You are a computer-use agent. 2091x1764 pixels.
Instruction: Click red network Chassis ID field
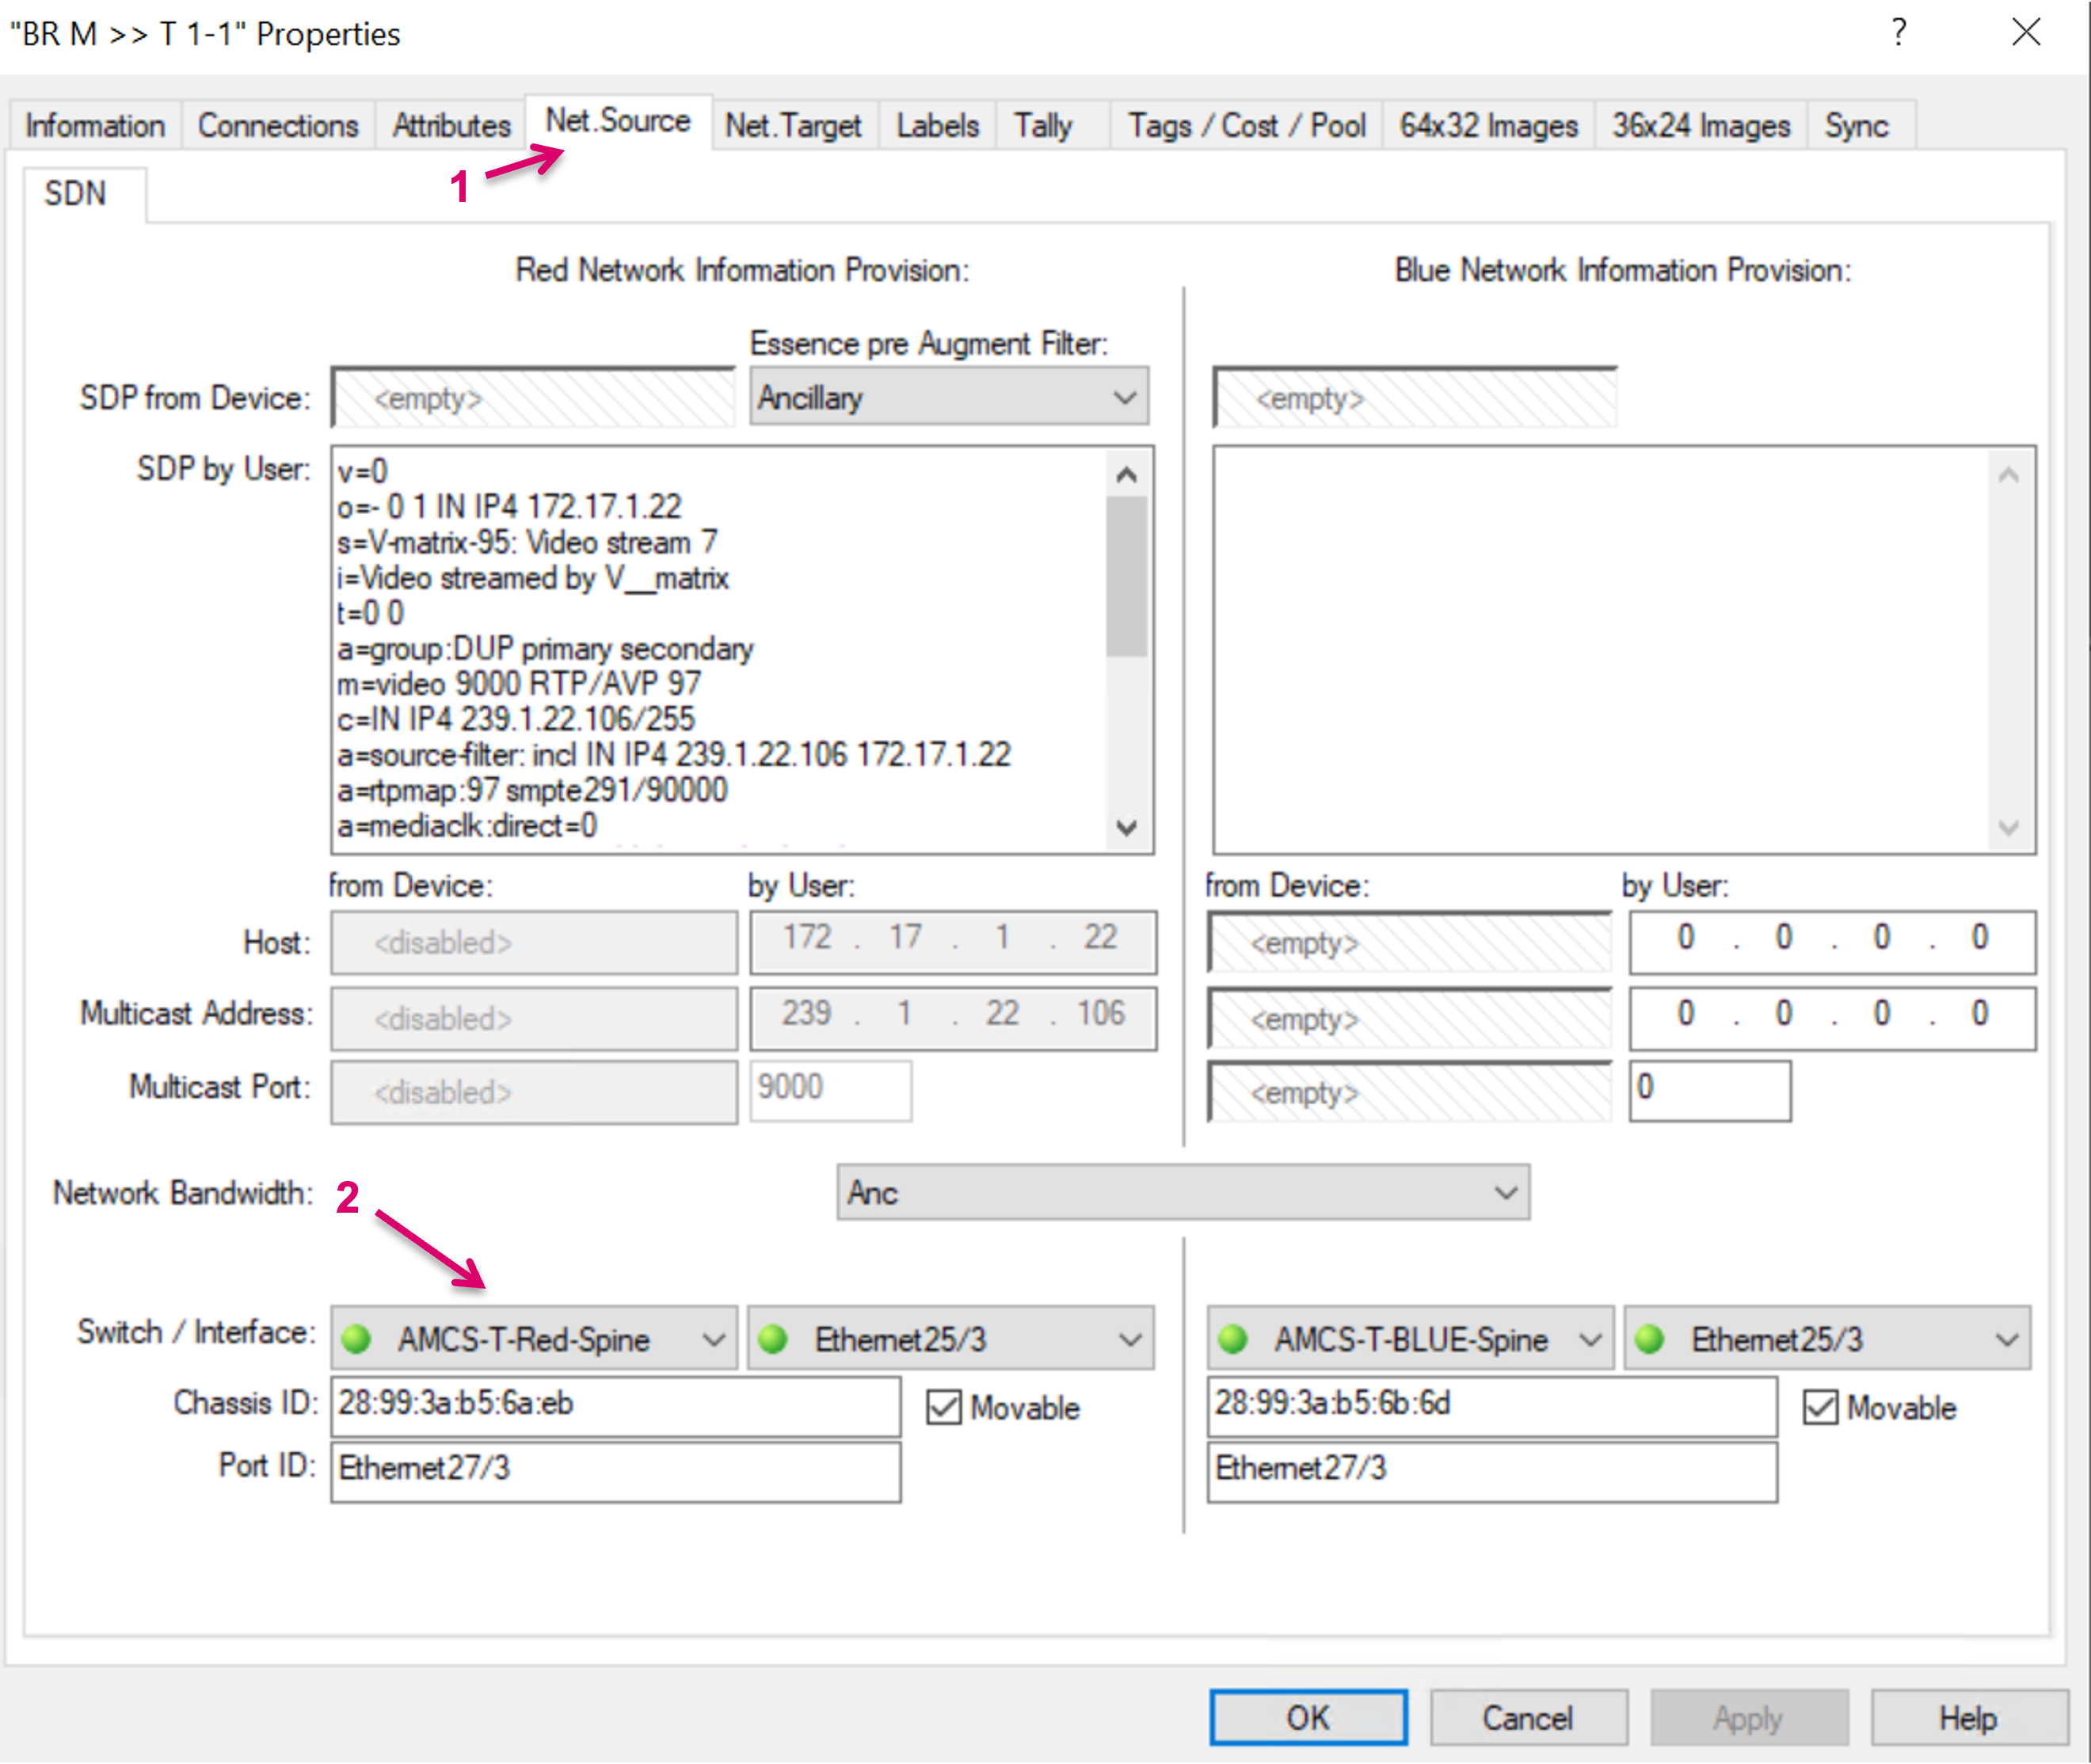tap(614, 1404)
